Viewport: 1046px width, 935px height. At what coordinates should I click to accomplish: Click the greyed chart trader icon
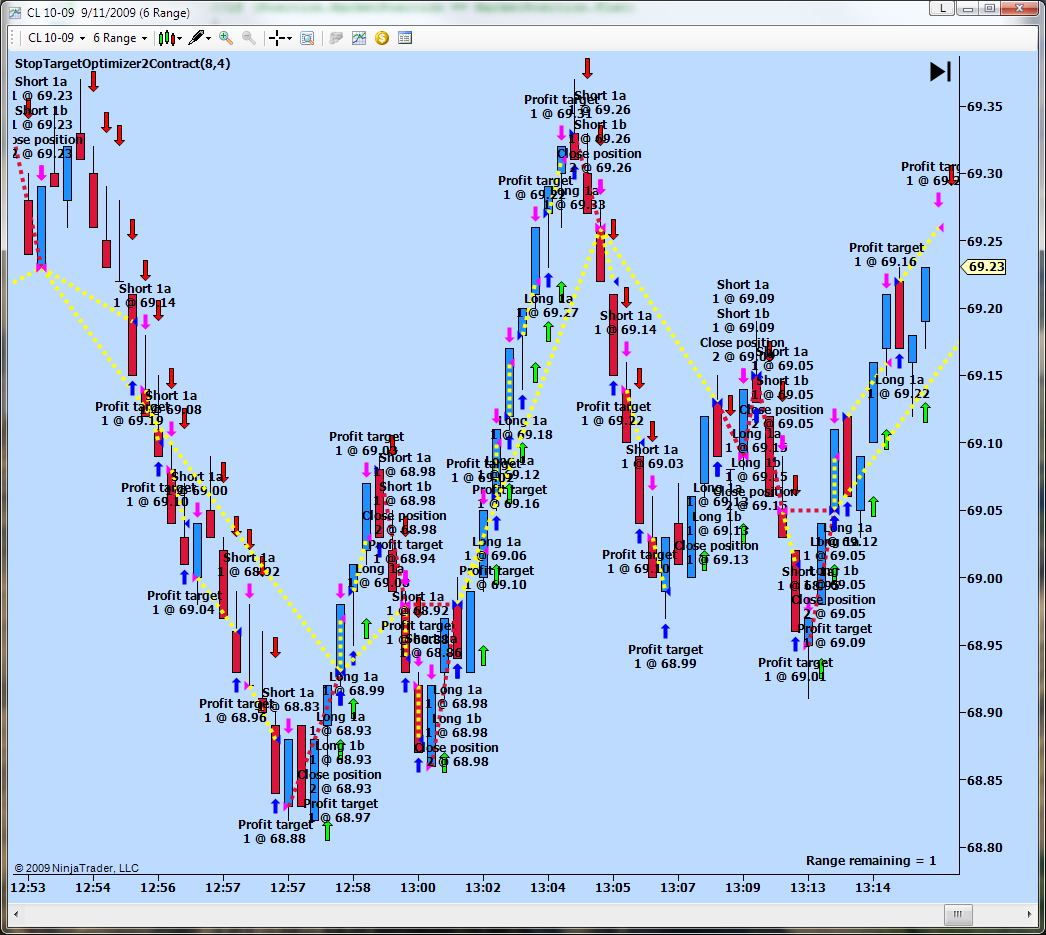(336, 38)
